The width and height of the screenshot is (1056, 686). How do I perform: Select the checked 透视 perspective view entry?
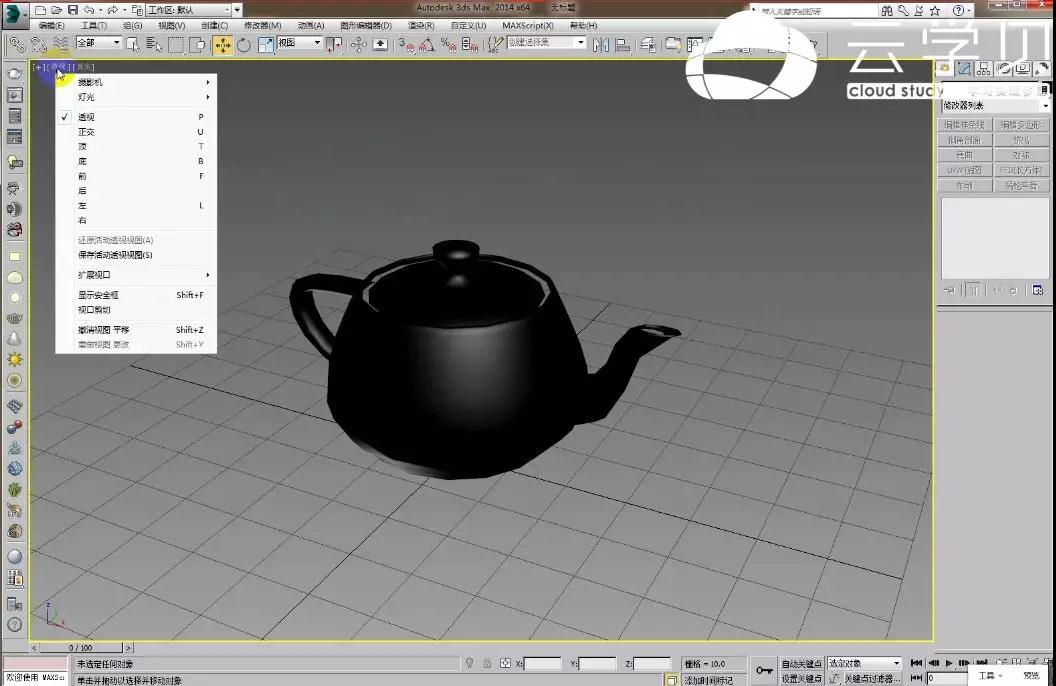[137, 117]
